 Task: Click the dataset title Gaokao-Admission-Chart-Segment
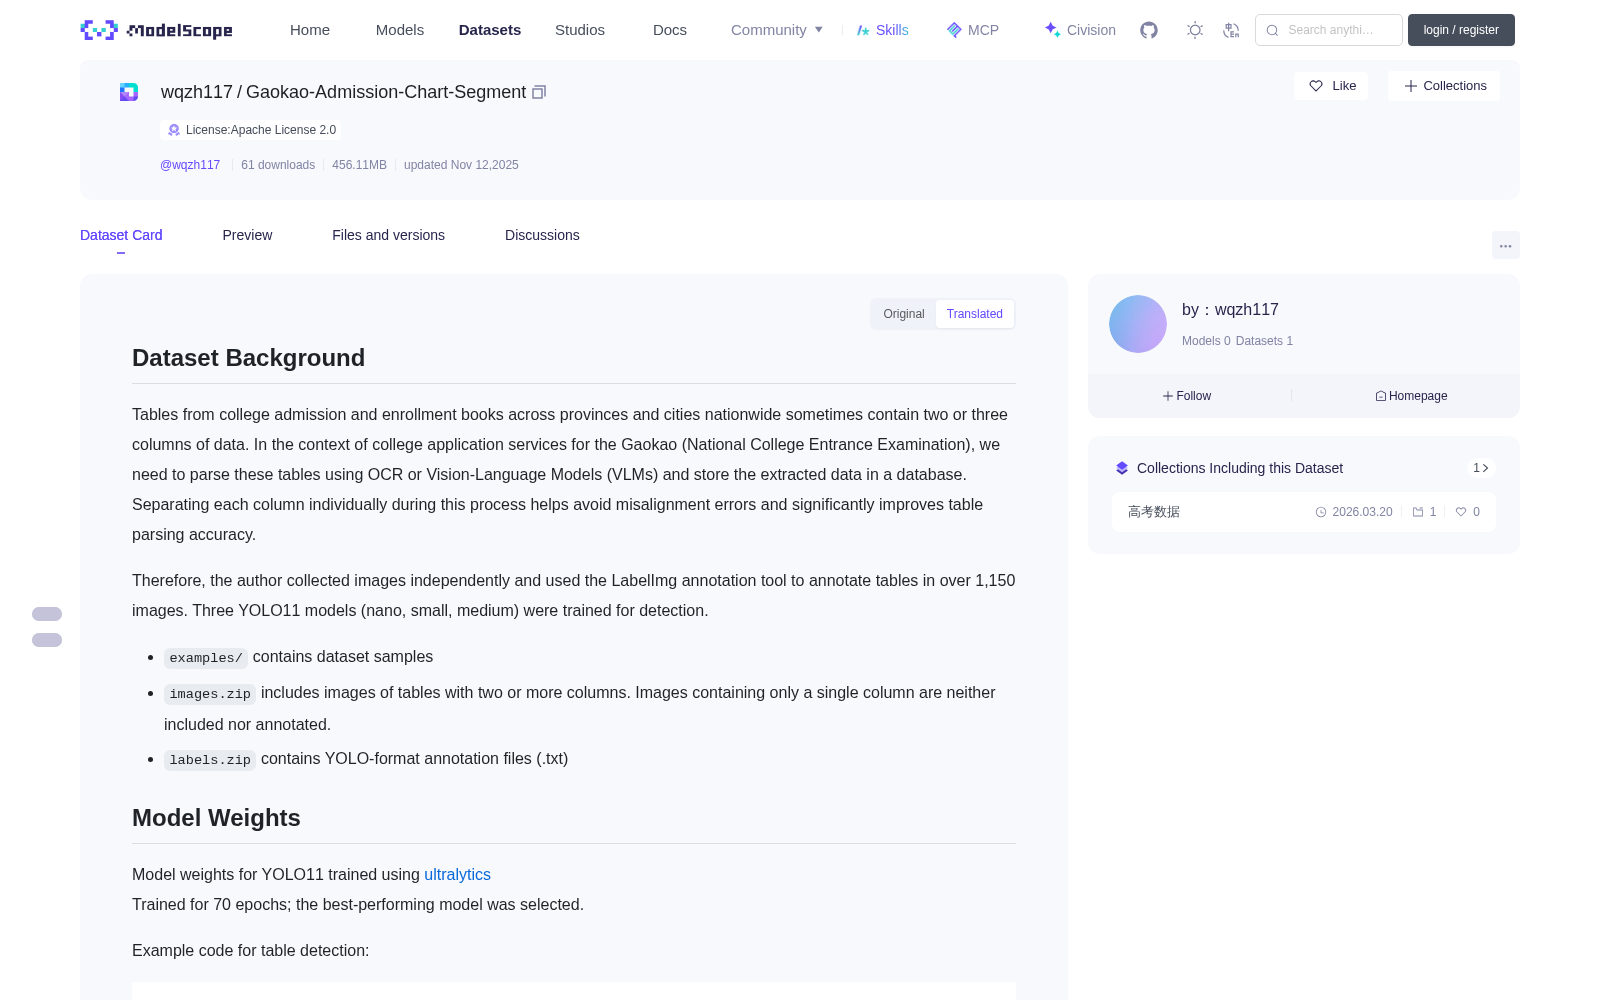[386, 92]
